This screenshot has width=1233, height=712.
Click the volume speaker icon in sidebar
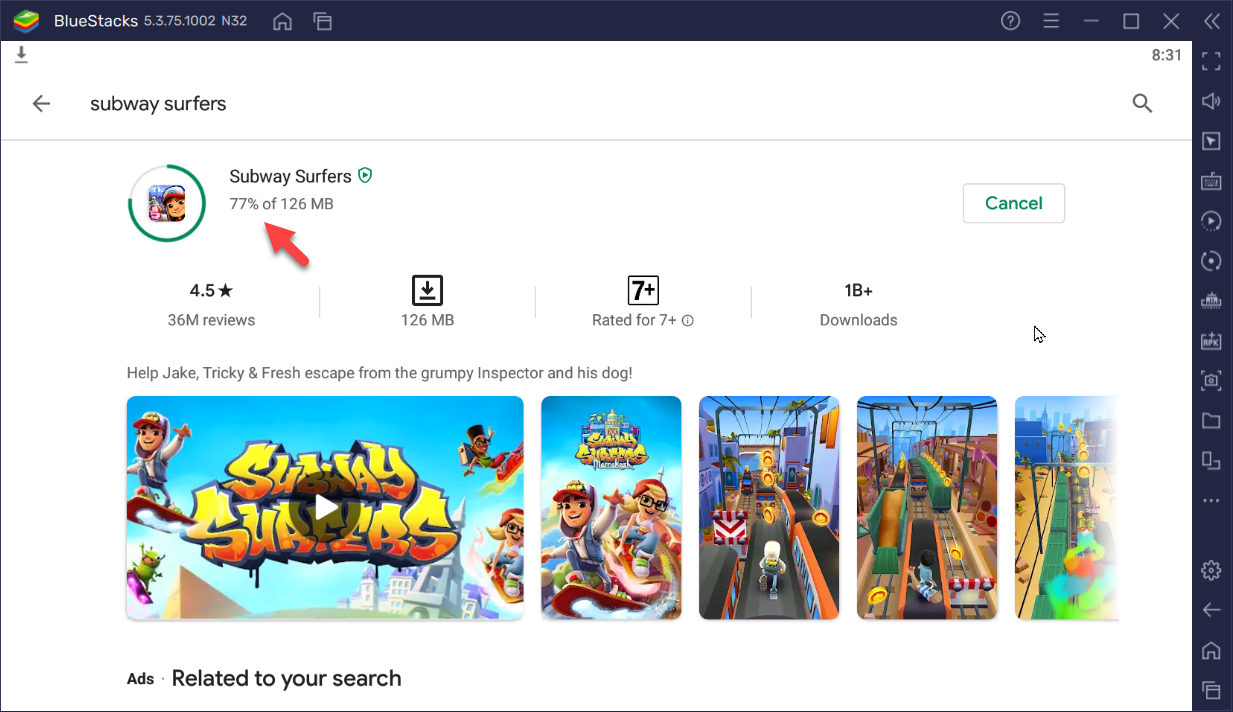point(1211,101)
